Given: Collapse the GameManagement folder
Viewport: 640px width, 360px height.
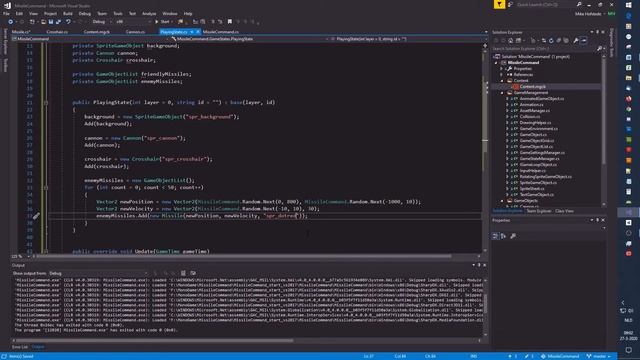Looking at the screenshot, I should [502, 93].
